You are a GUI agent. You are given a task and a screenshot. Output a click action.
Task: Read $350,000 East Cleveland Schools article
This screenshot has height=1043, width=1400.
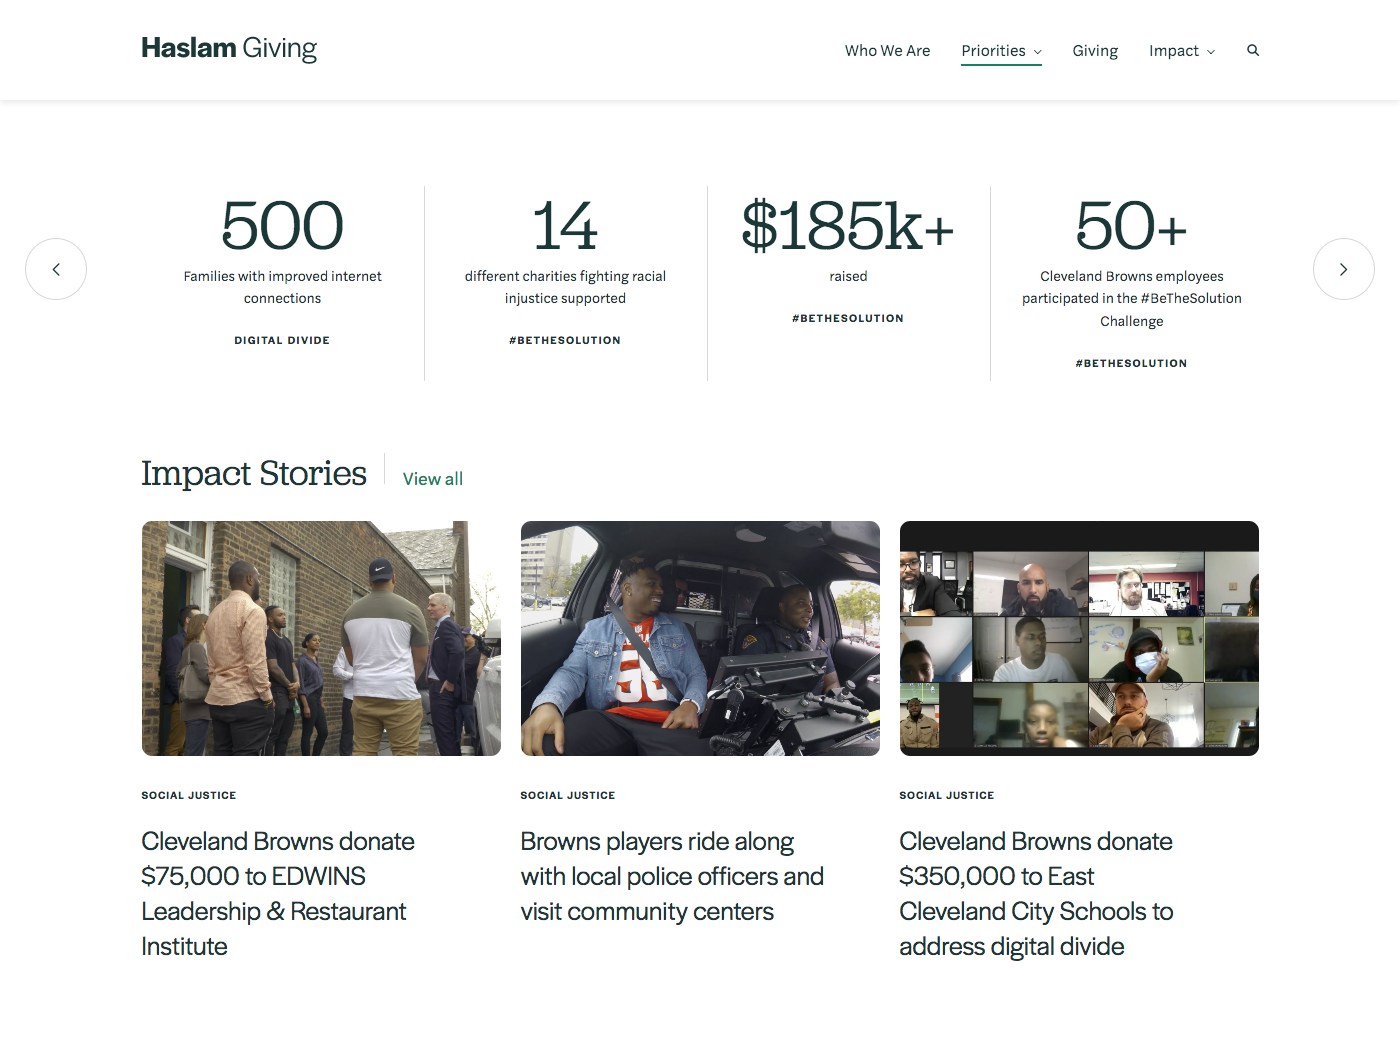click(1035, 893)
